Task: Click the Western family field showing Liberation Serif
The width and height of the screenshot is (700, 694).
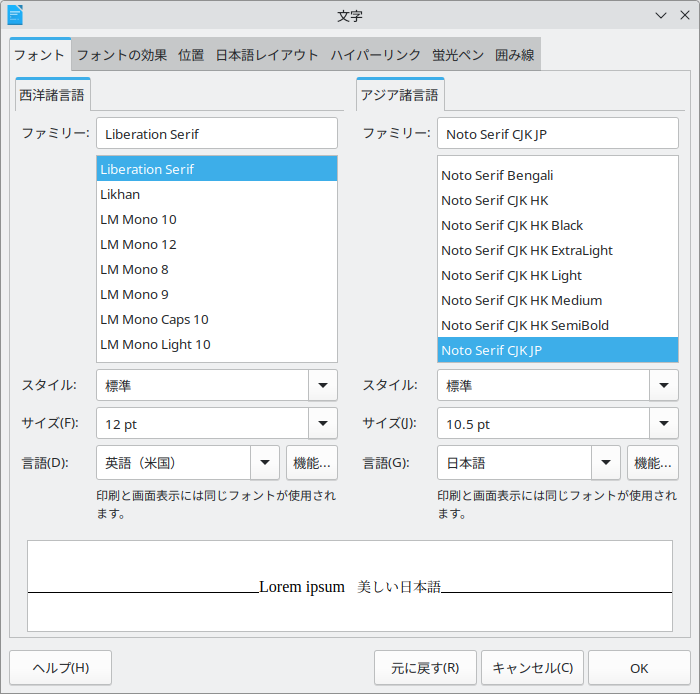Action: click(217, 133)
